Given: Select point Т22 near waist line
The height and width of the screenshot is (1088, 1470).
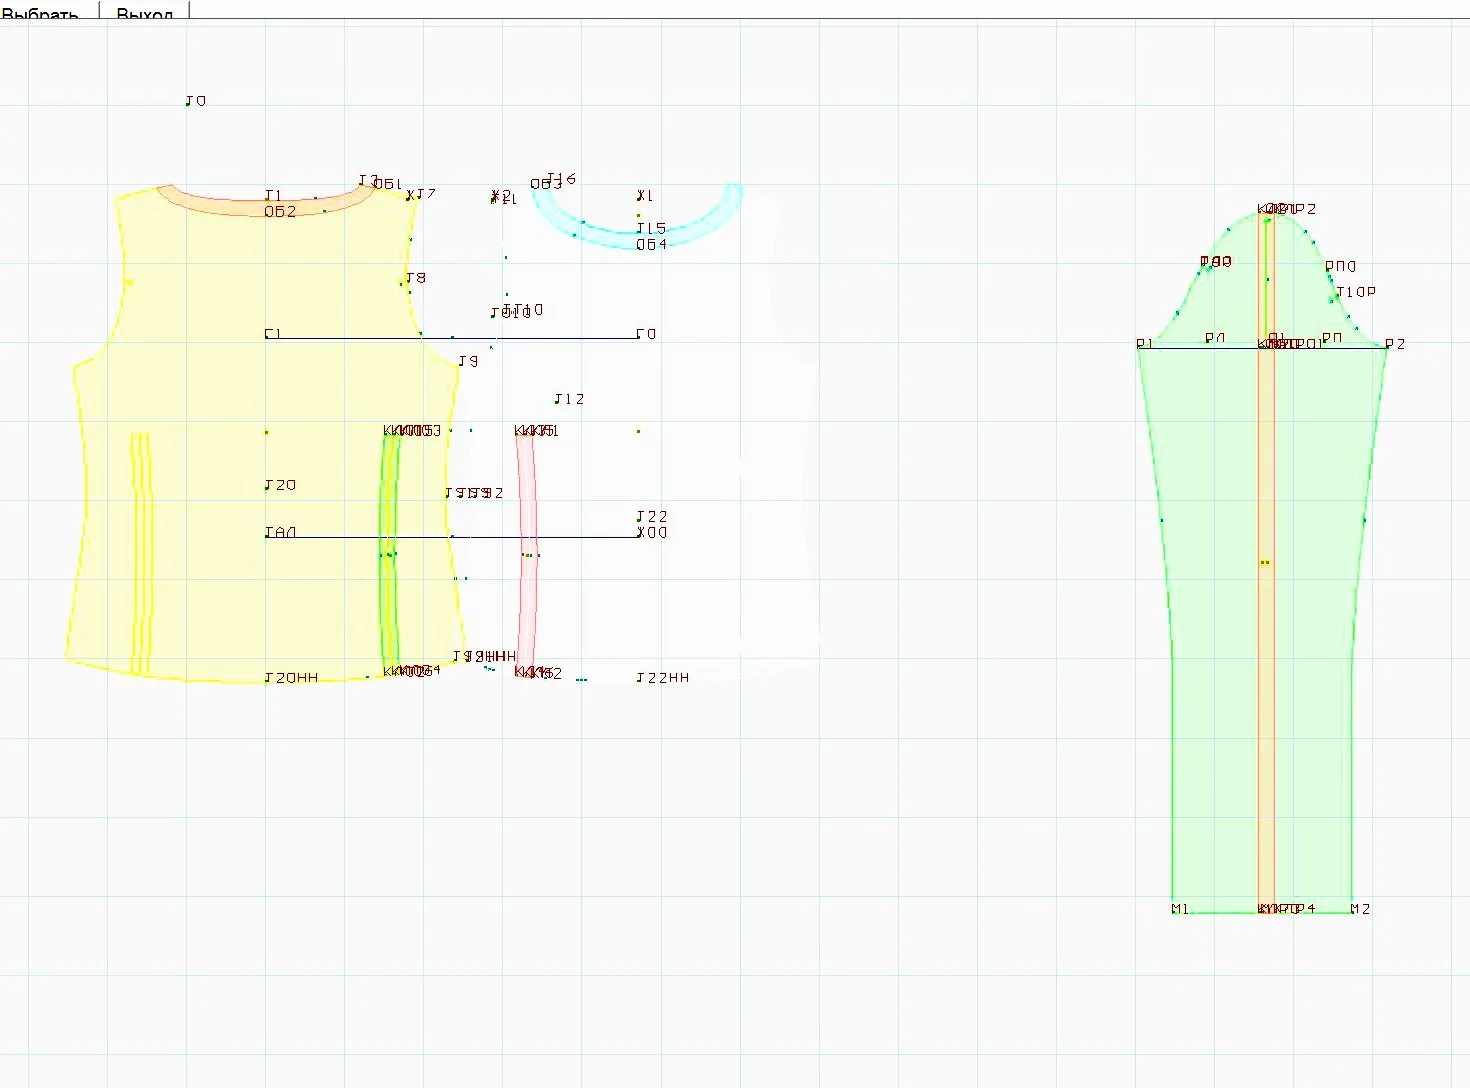Looking at the screenshot, I should (x=639, y=518).
